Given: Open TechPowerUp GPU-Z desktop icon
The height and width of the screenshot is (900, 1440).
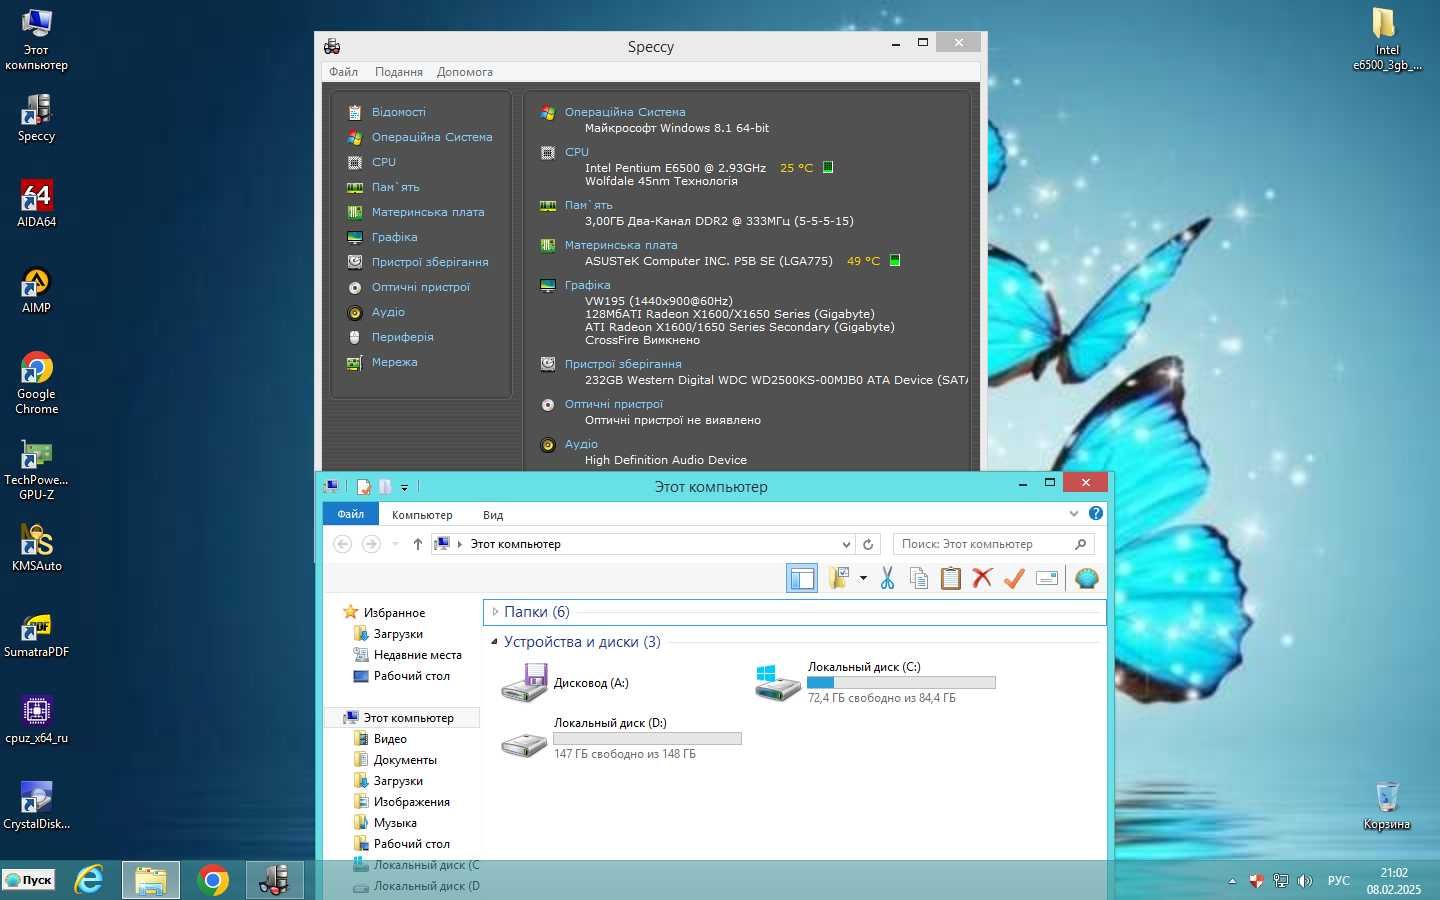Looking at the screenshot, I should [36, 470].
